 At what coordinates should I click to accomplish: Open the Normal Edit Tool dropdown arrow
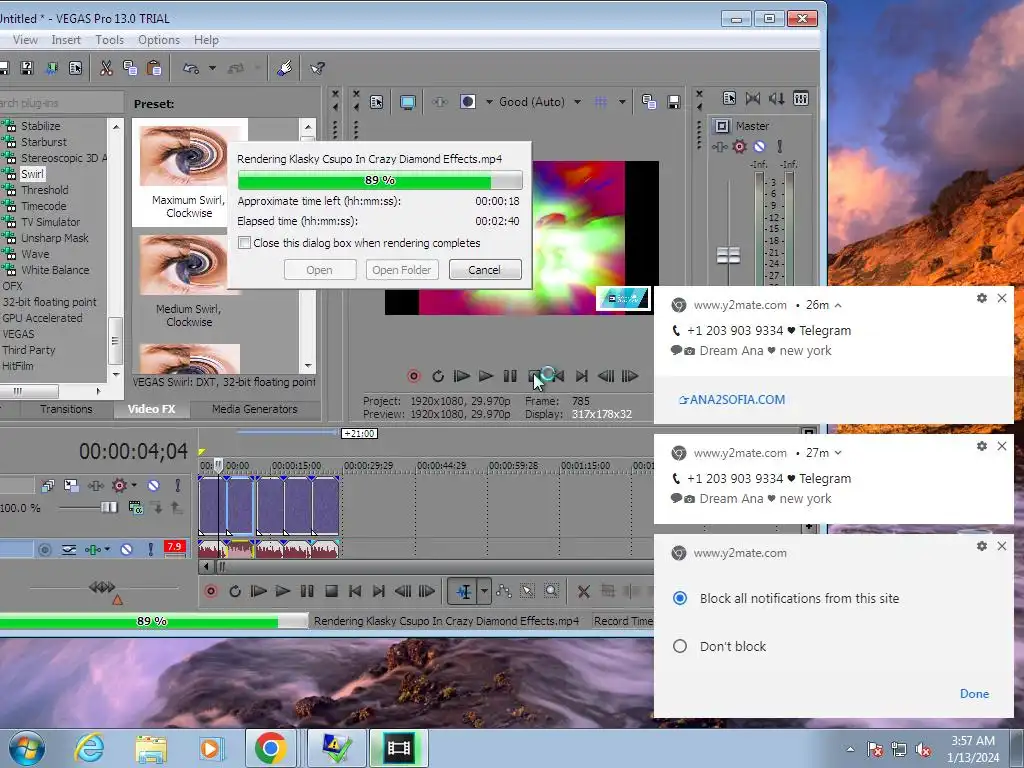click(x=484, y=592)
